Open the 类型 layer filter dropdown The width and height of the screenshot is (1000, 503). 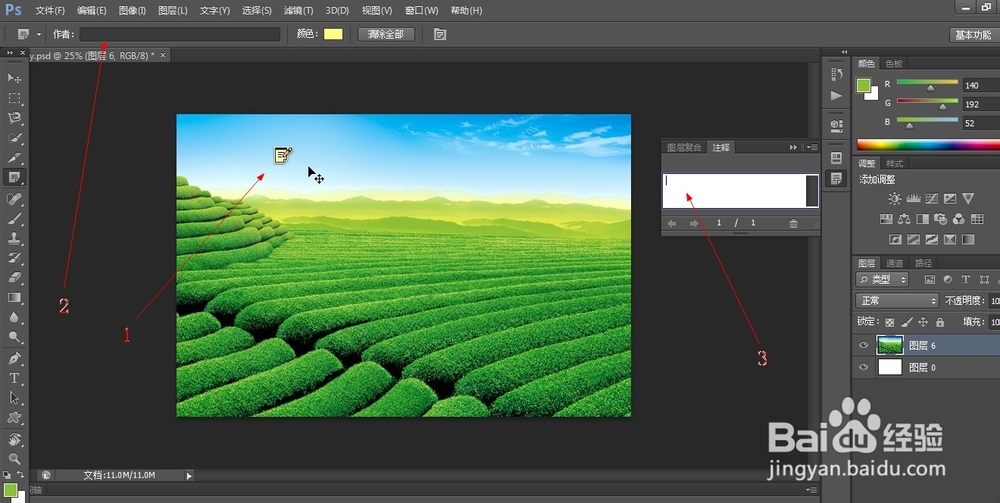click(882, 279)
